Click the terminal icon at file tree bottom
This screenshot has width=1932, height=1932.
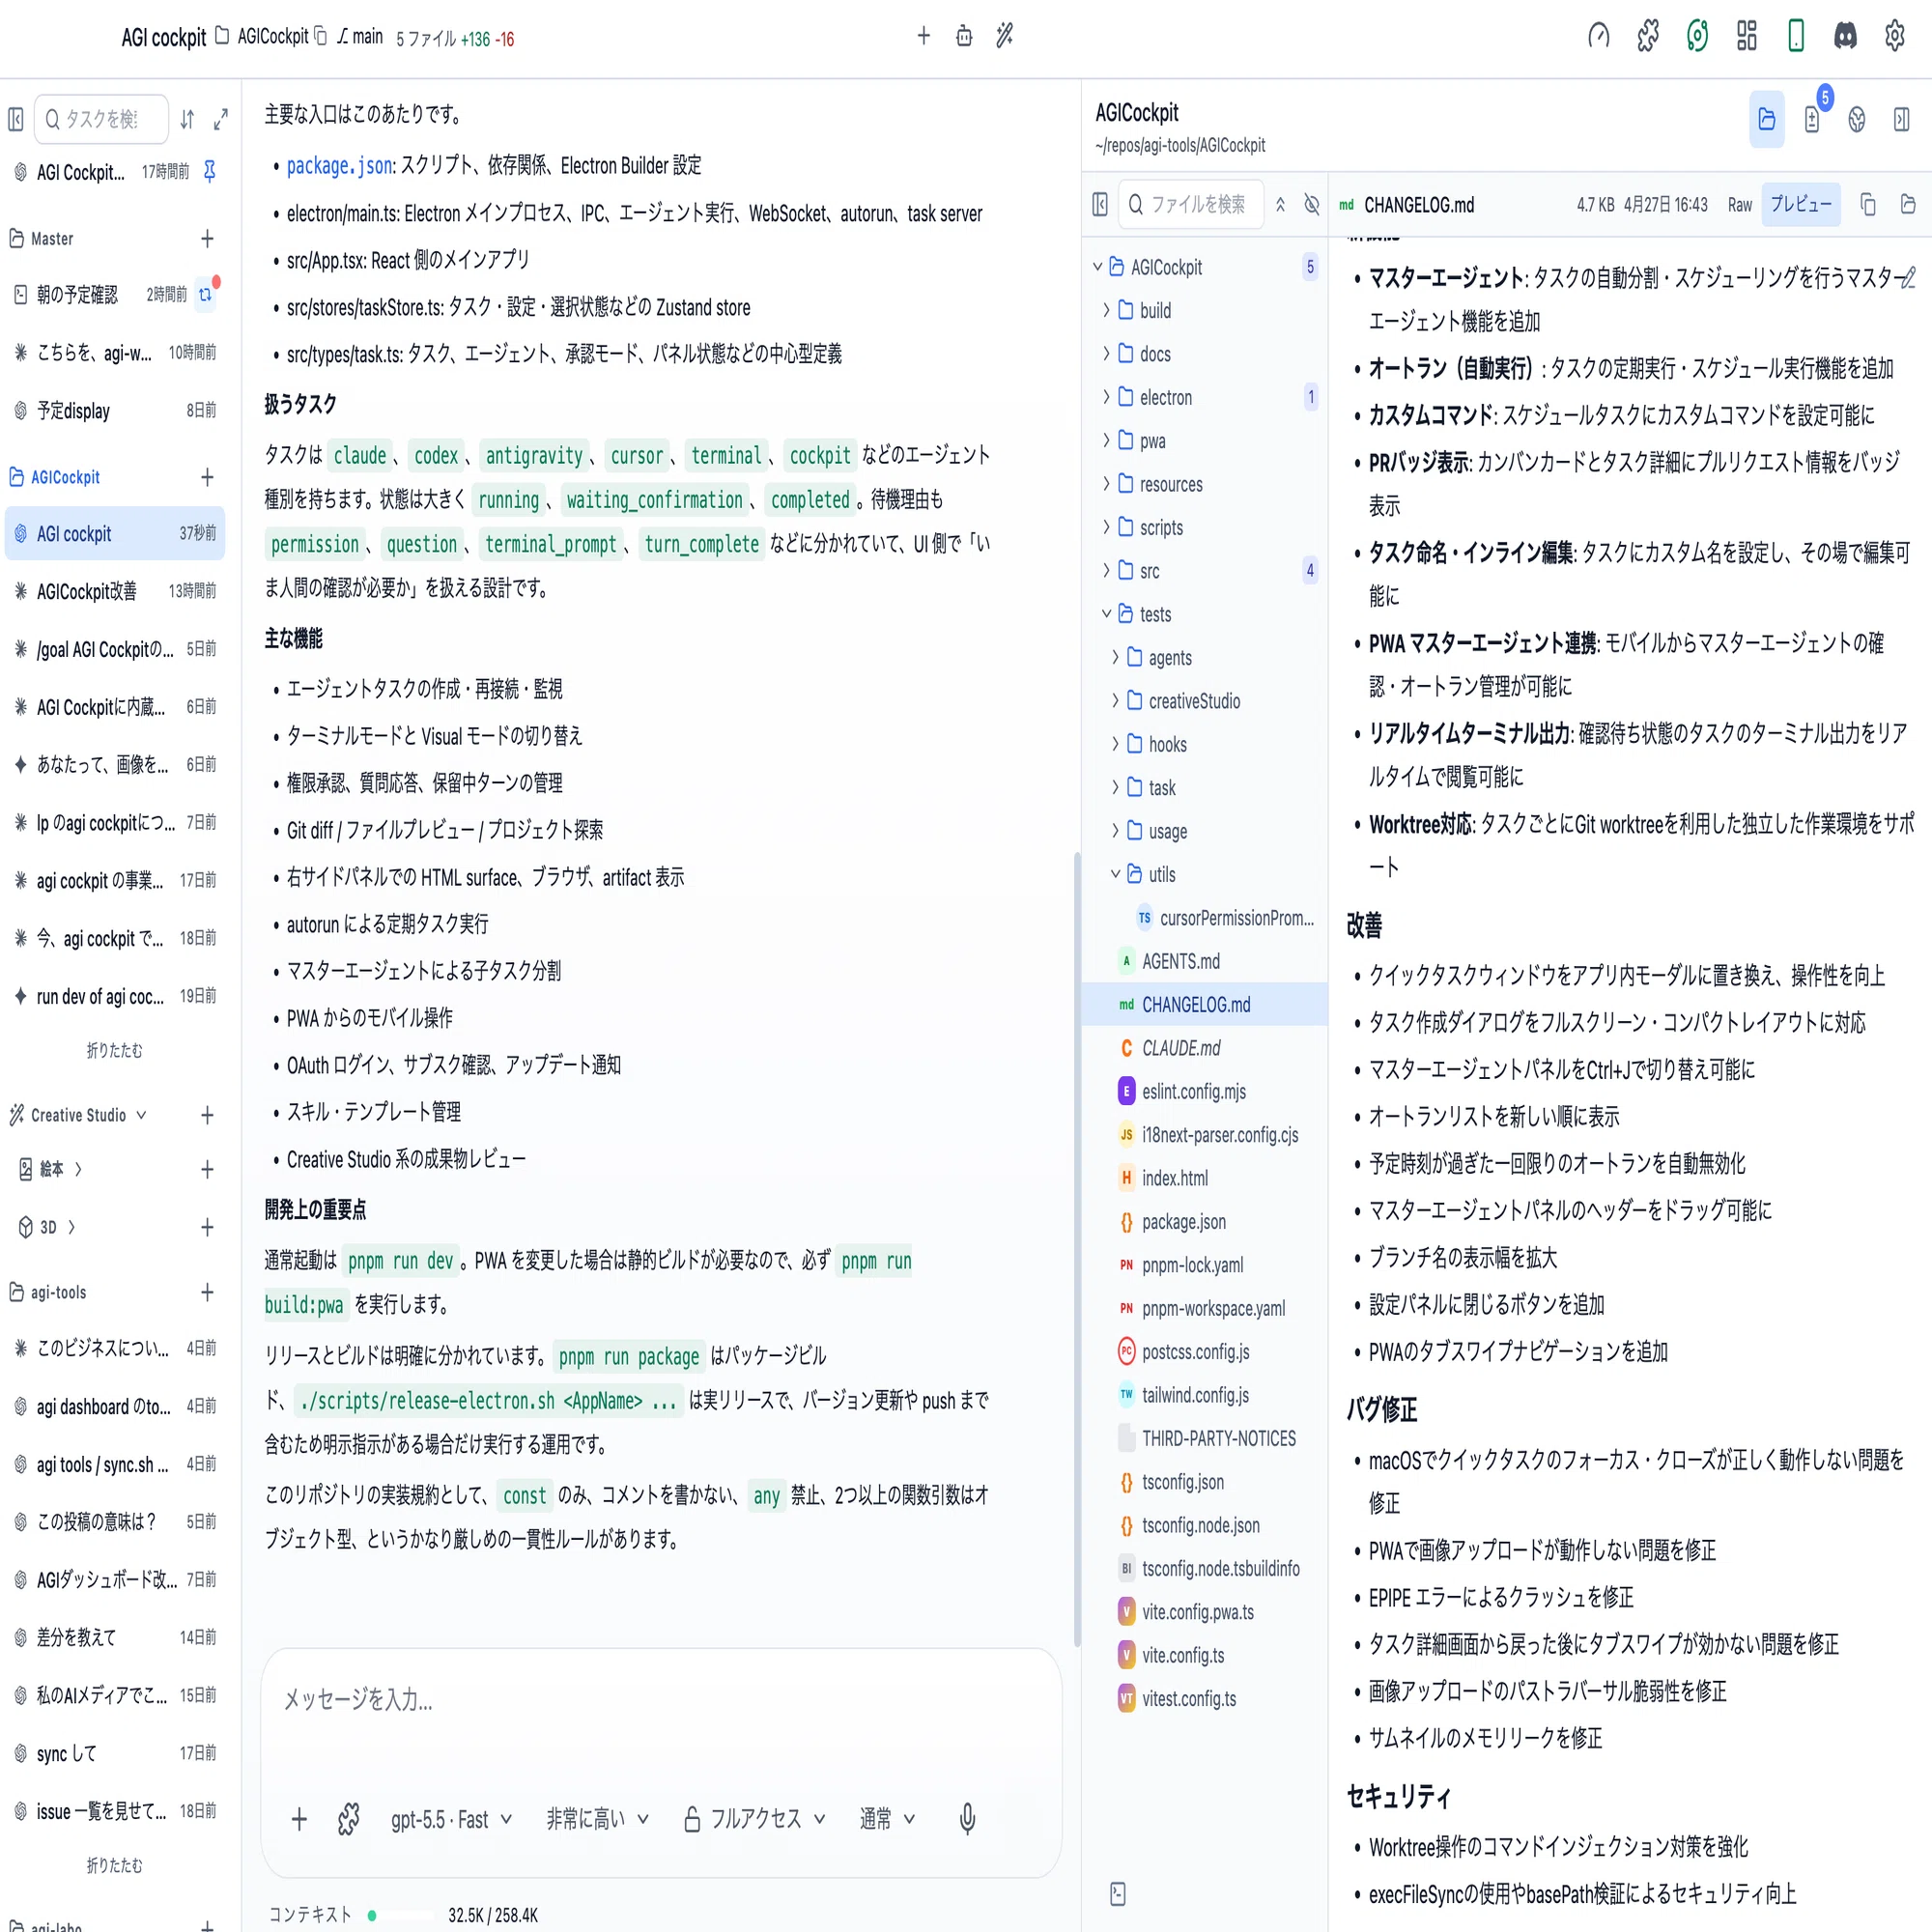coord(1118,1894)
